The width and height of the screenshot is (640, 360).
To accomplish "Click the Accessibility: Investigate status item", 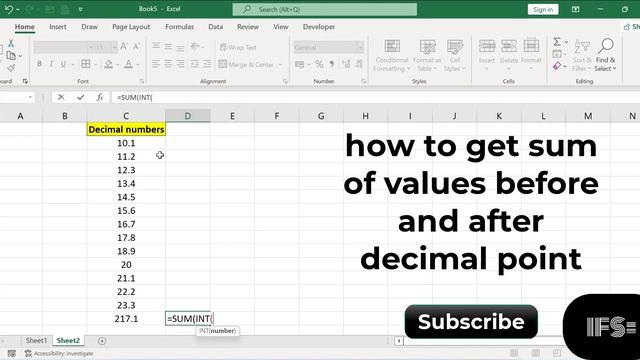I will coord(59,353).
